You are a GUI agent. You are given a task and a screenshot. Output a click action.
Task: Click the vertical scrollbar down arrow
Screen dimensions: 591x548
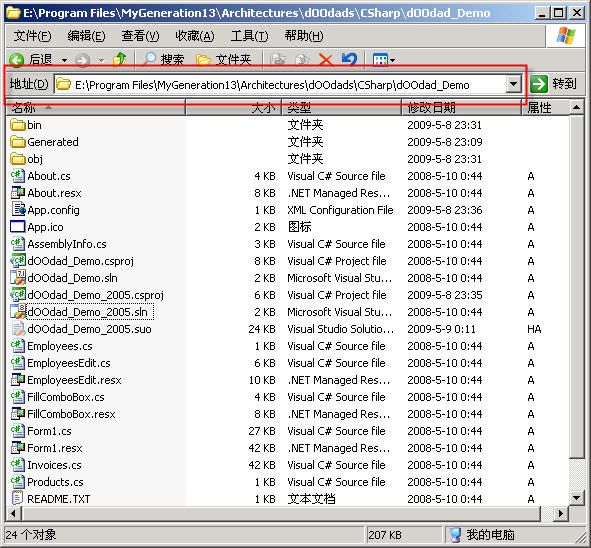pos(576,498)
